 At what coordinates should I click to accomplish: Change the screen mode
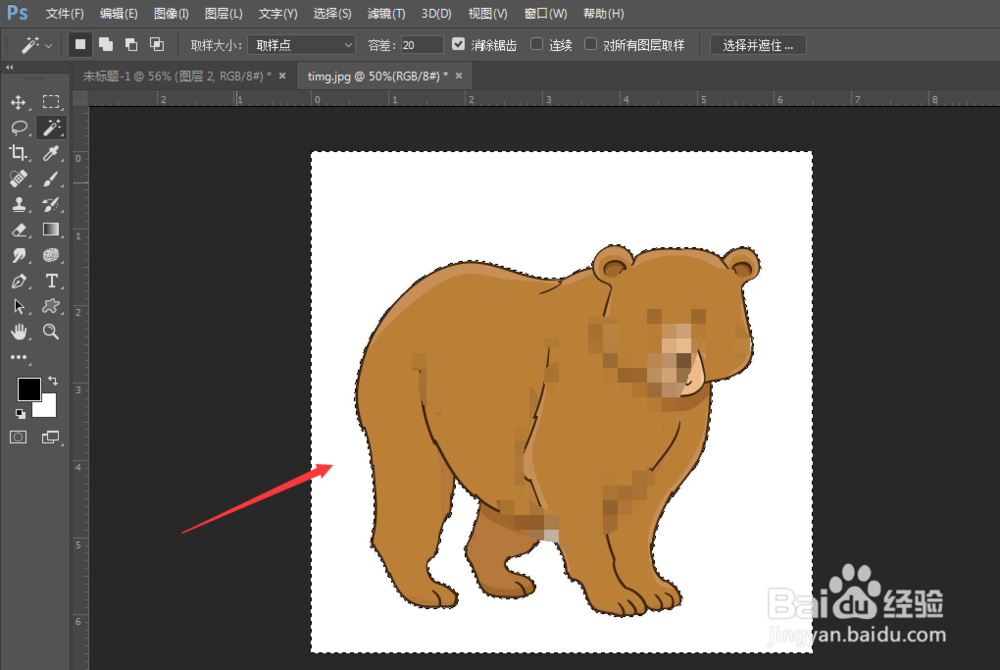pyautogui.click(x=51, y=437)
